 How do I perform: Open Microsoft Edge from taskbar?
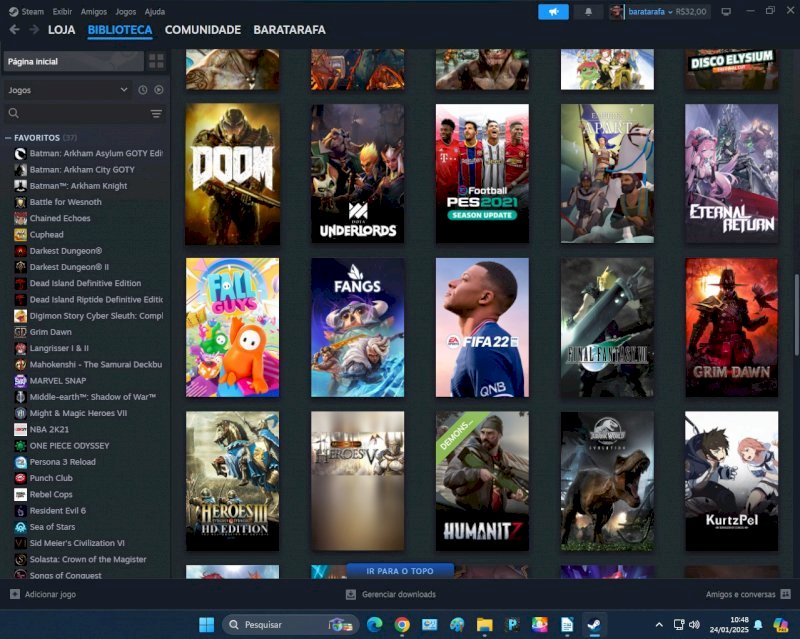pyautogui.click(x=374, y=624)
